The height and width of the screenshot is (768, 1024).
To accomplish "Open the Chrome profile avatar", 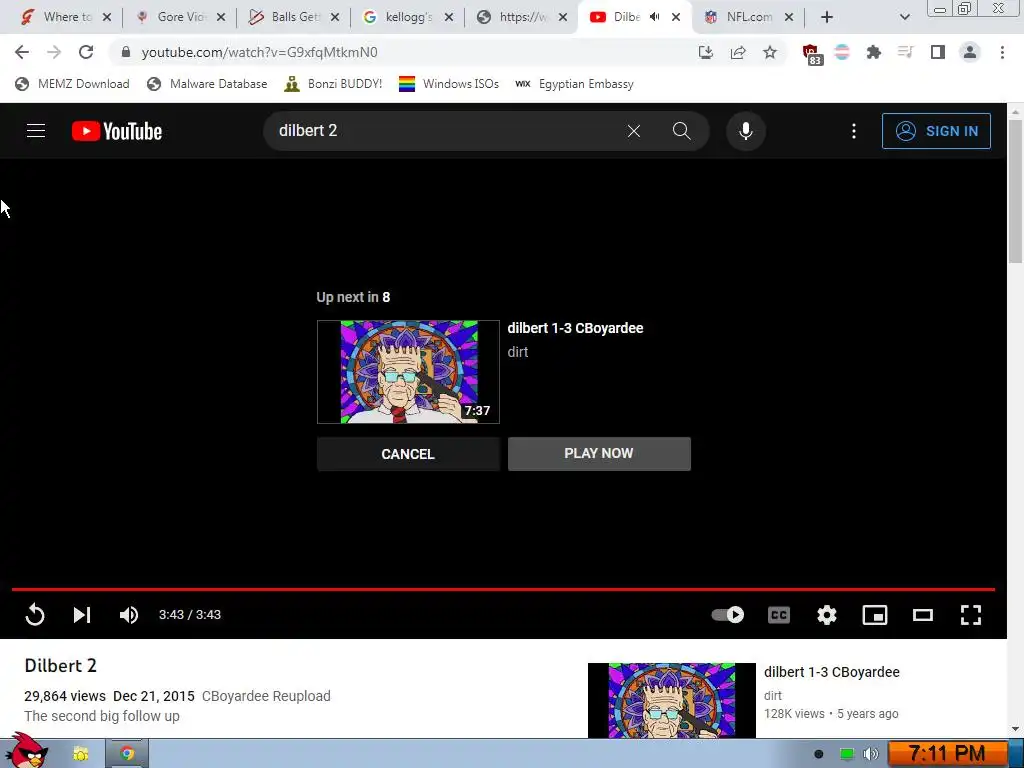I will coord(970,52).
